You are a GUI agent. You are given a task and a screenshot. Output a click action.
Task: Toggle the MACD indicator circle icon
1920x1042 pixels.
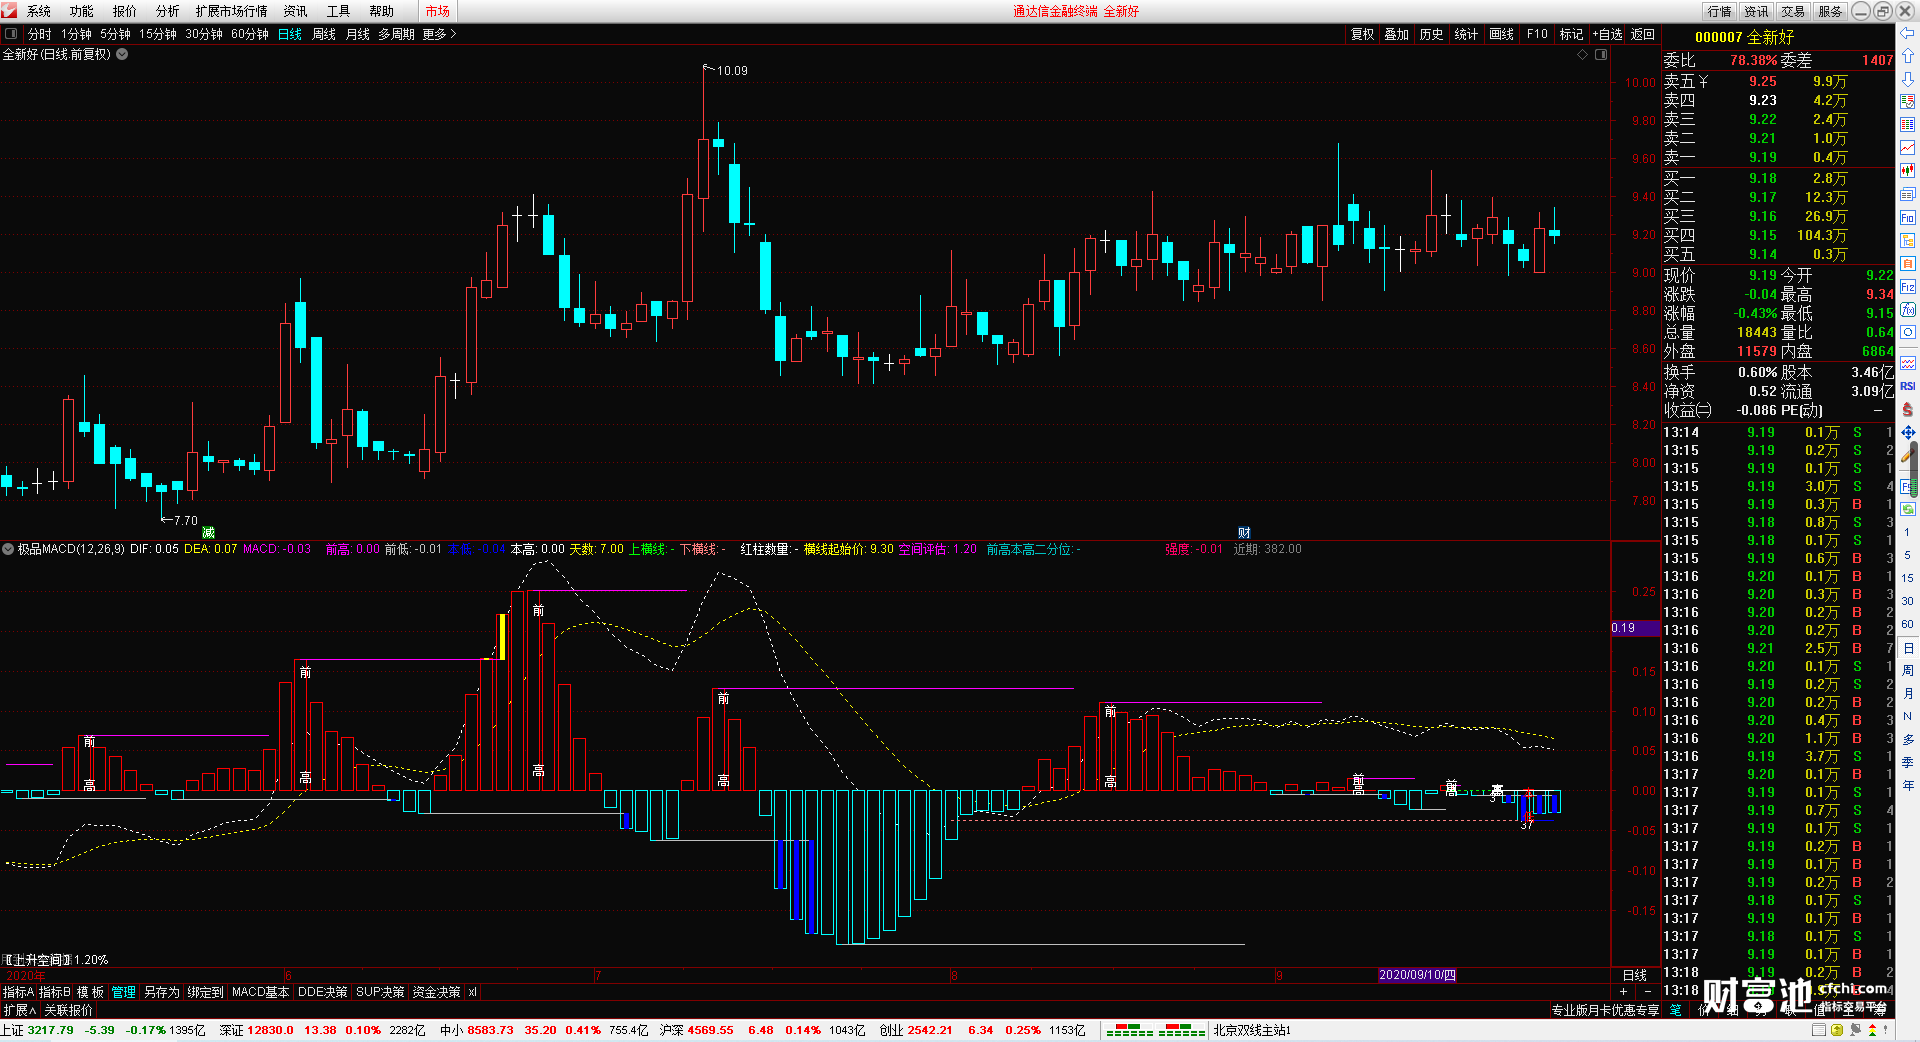[8, 549]
